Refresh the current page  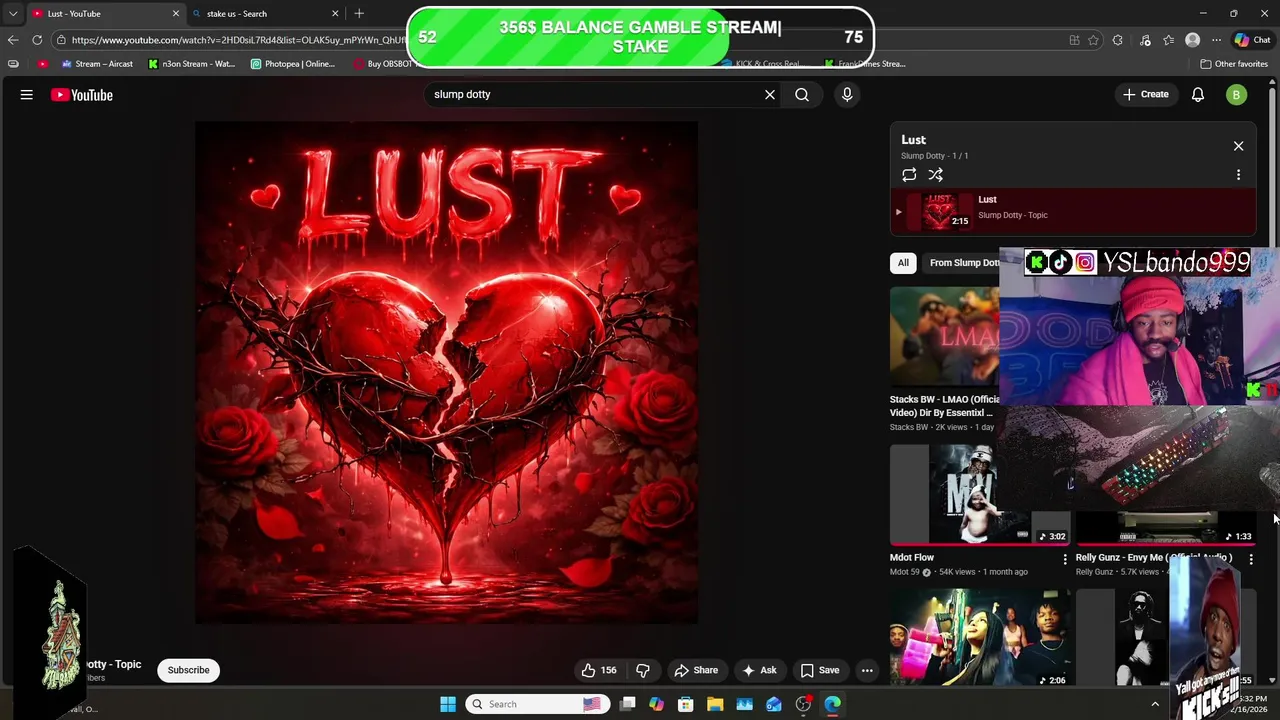(37, 40)
